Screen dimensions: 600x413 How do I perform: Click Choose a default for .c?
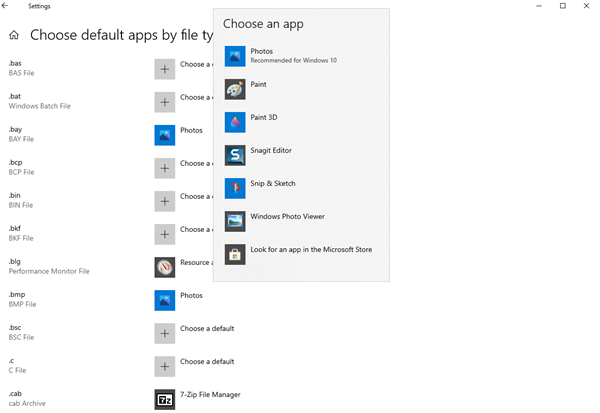207,361
